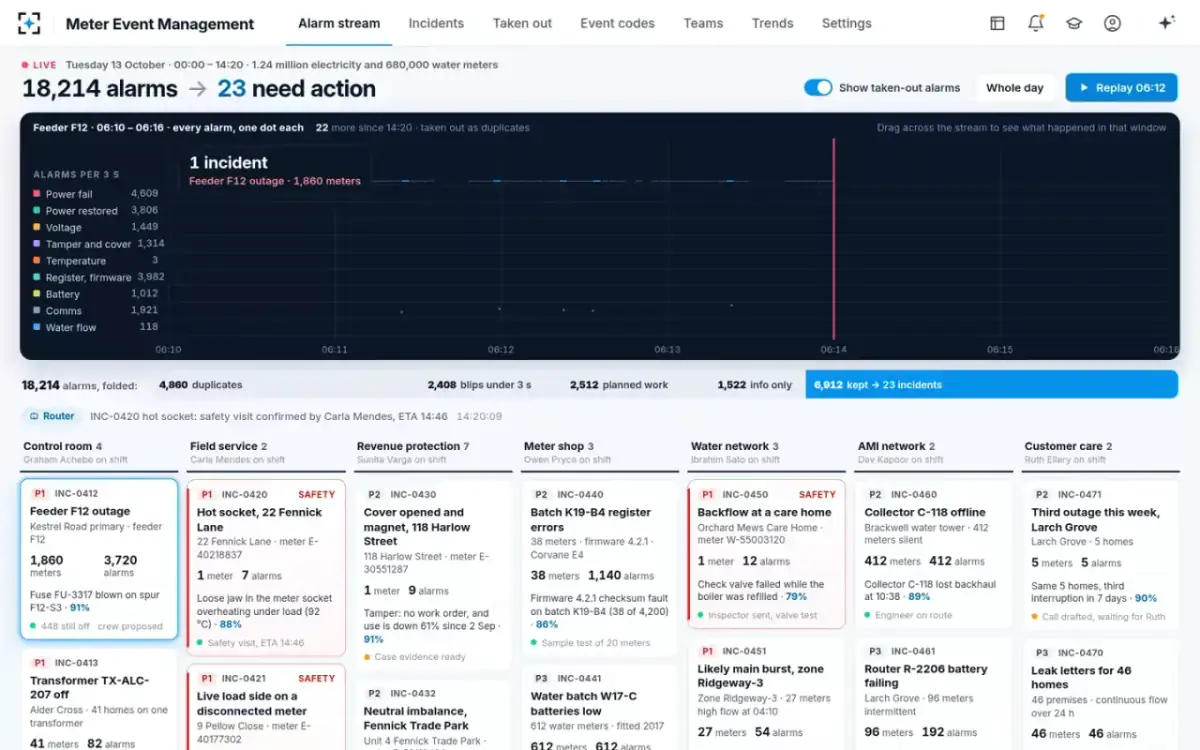Click the Control room column header
Image resolution: width=1200 pixels, height=750 pixels.
coord(100,452)
